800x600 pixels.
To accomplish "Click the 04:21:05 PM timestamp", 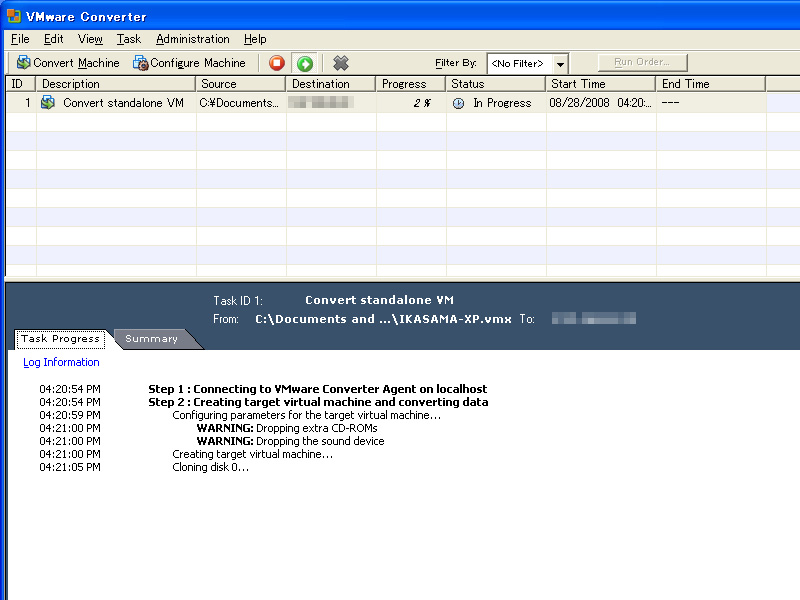I will pyautogui.click(x=70, y=467).
